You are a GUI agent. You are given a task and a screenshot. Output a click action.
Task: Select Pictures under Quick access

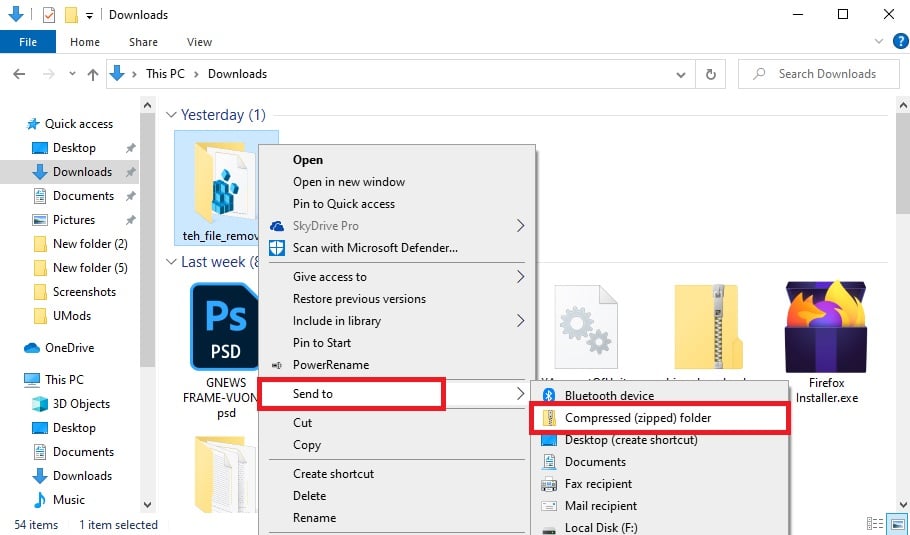pyautogui.click(x=74, y=220)
